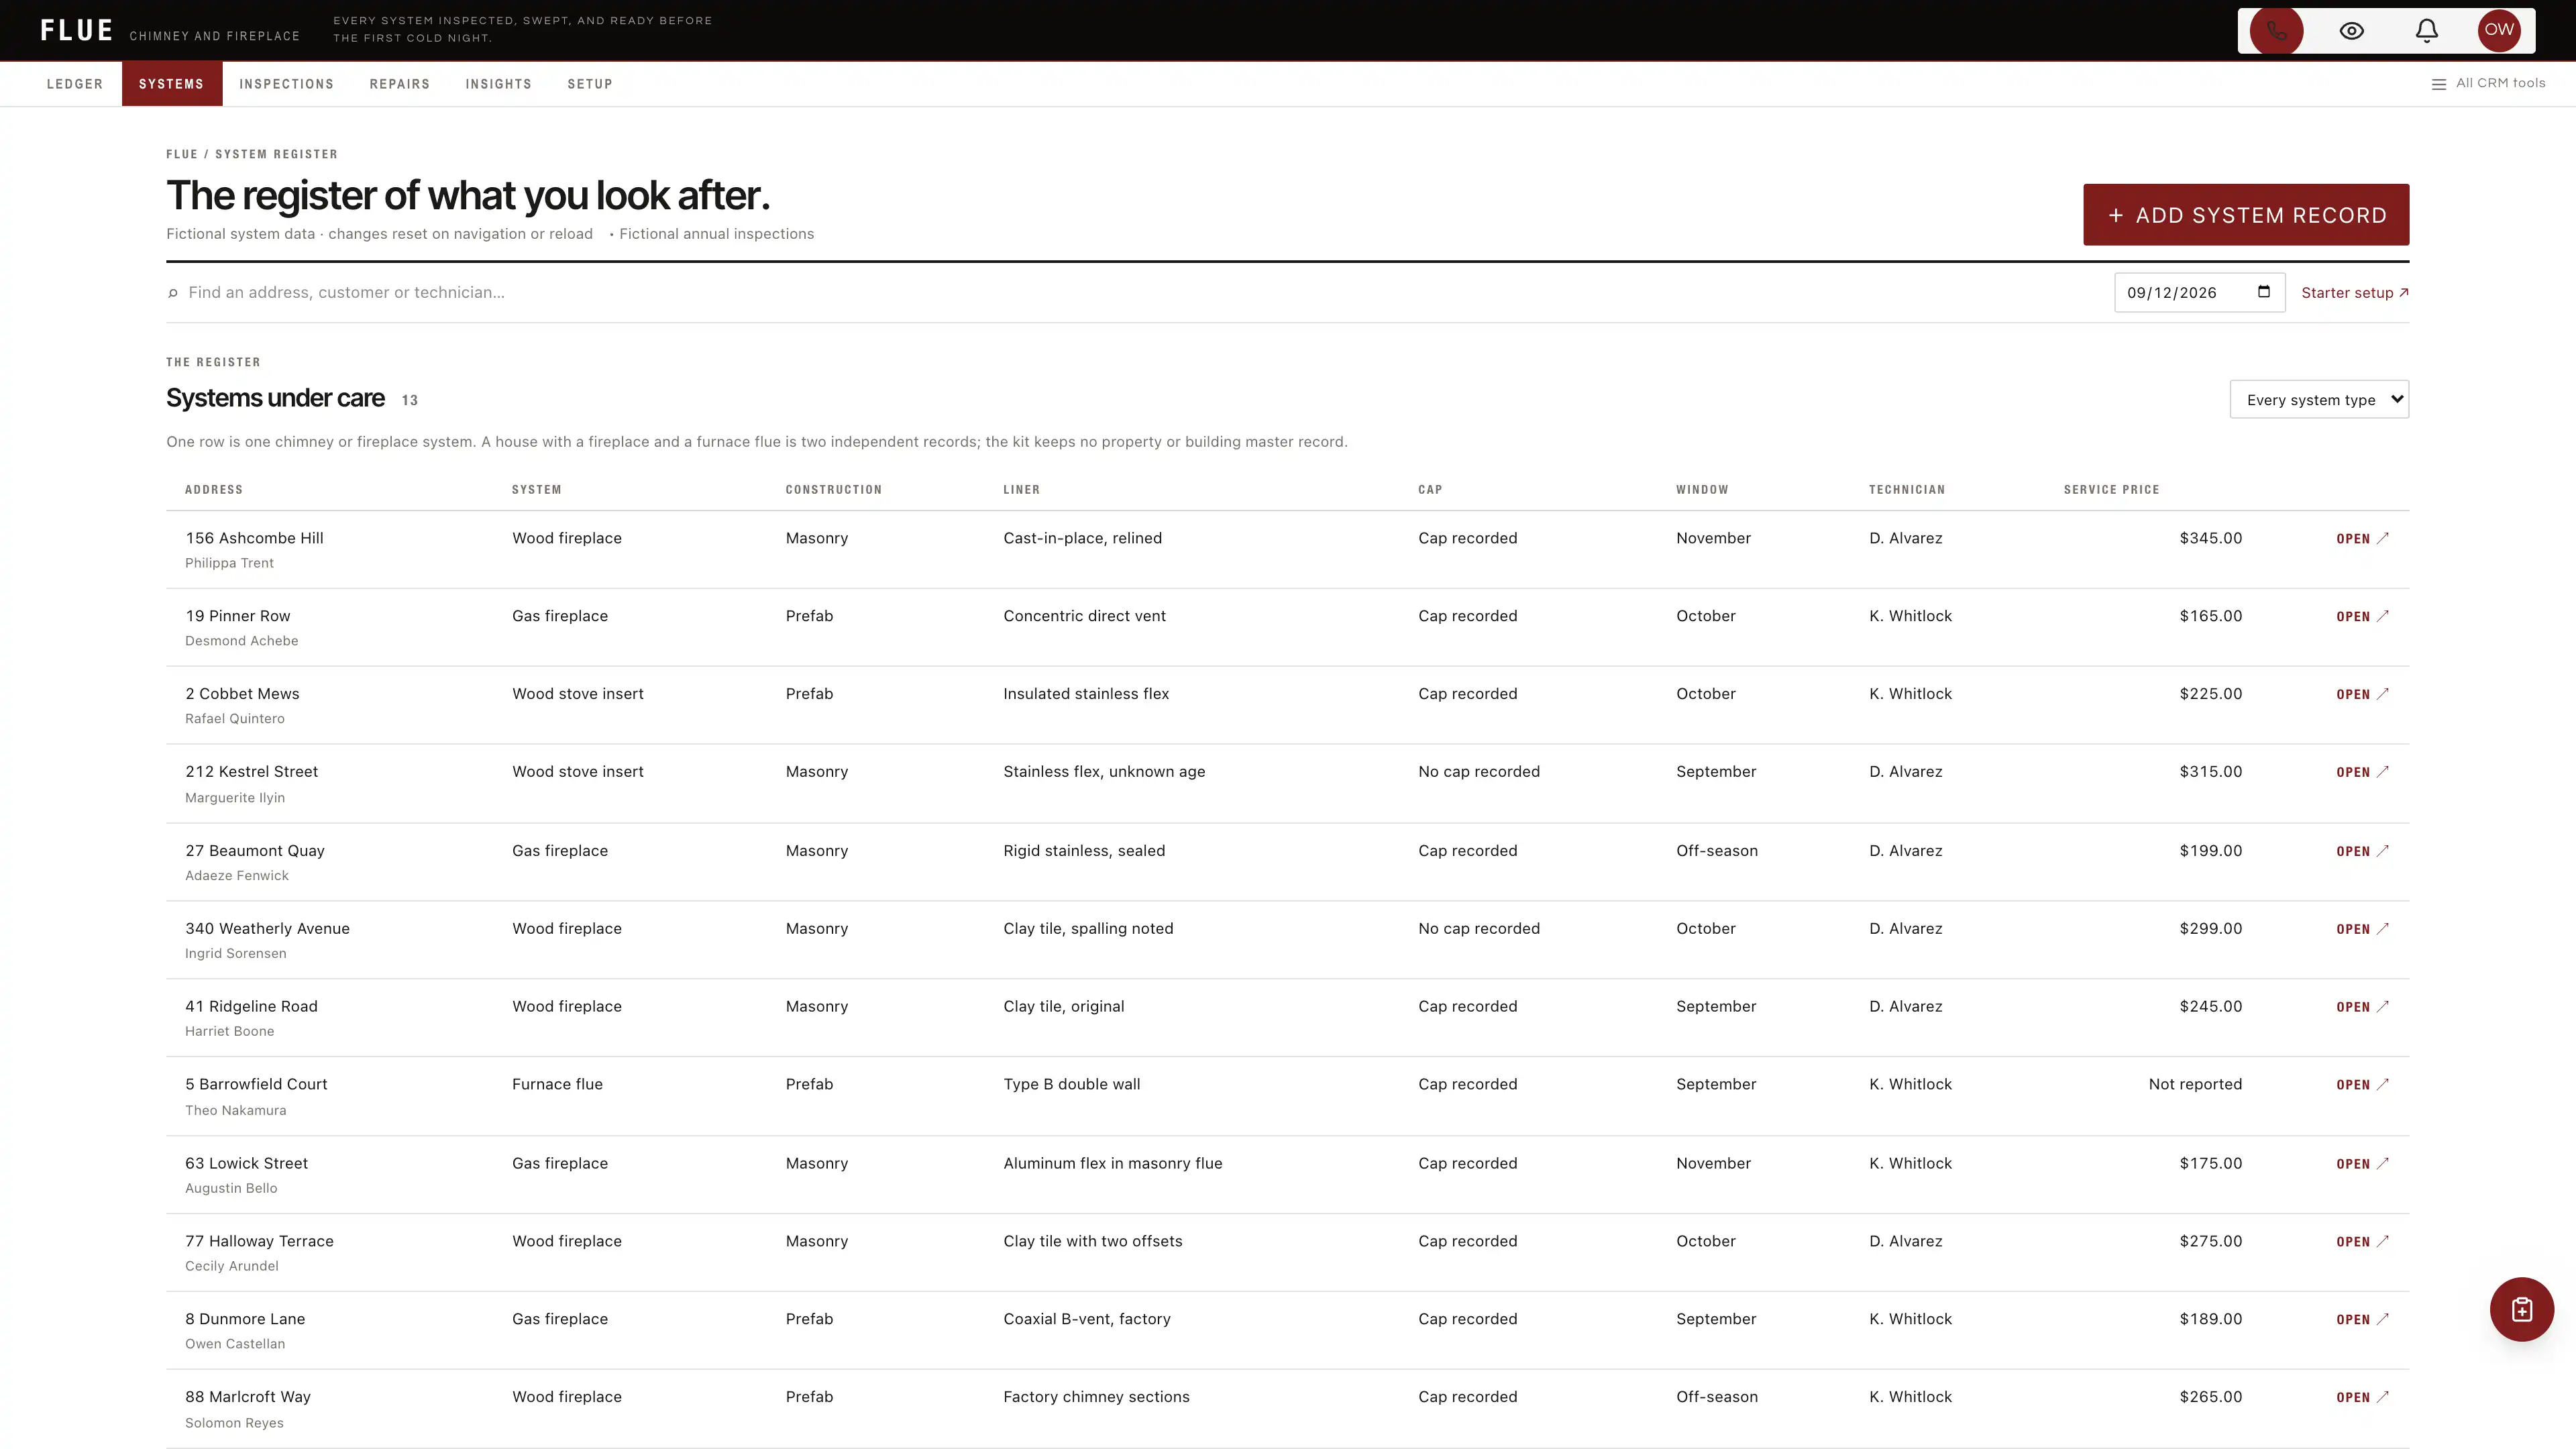Click 'Furnace flue' system cell
2576x1449 pixels.
(x=557, y=1084)
